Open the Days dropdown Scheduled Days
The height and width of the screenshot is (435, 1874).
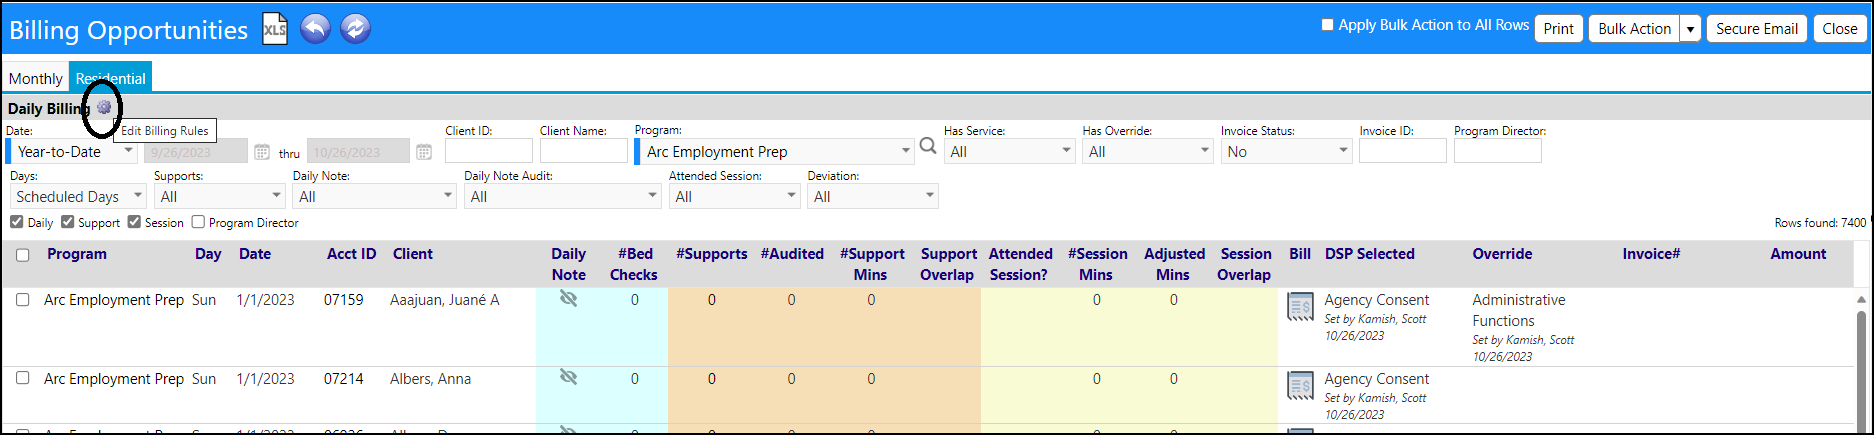coord(78,197)
